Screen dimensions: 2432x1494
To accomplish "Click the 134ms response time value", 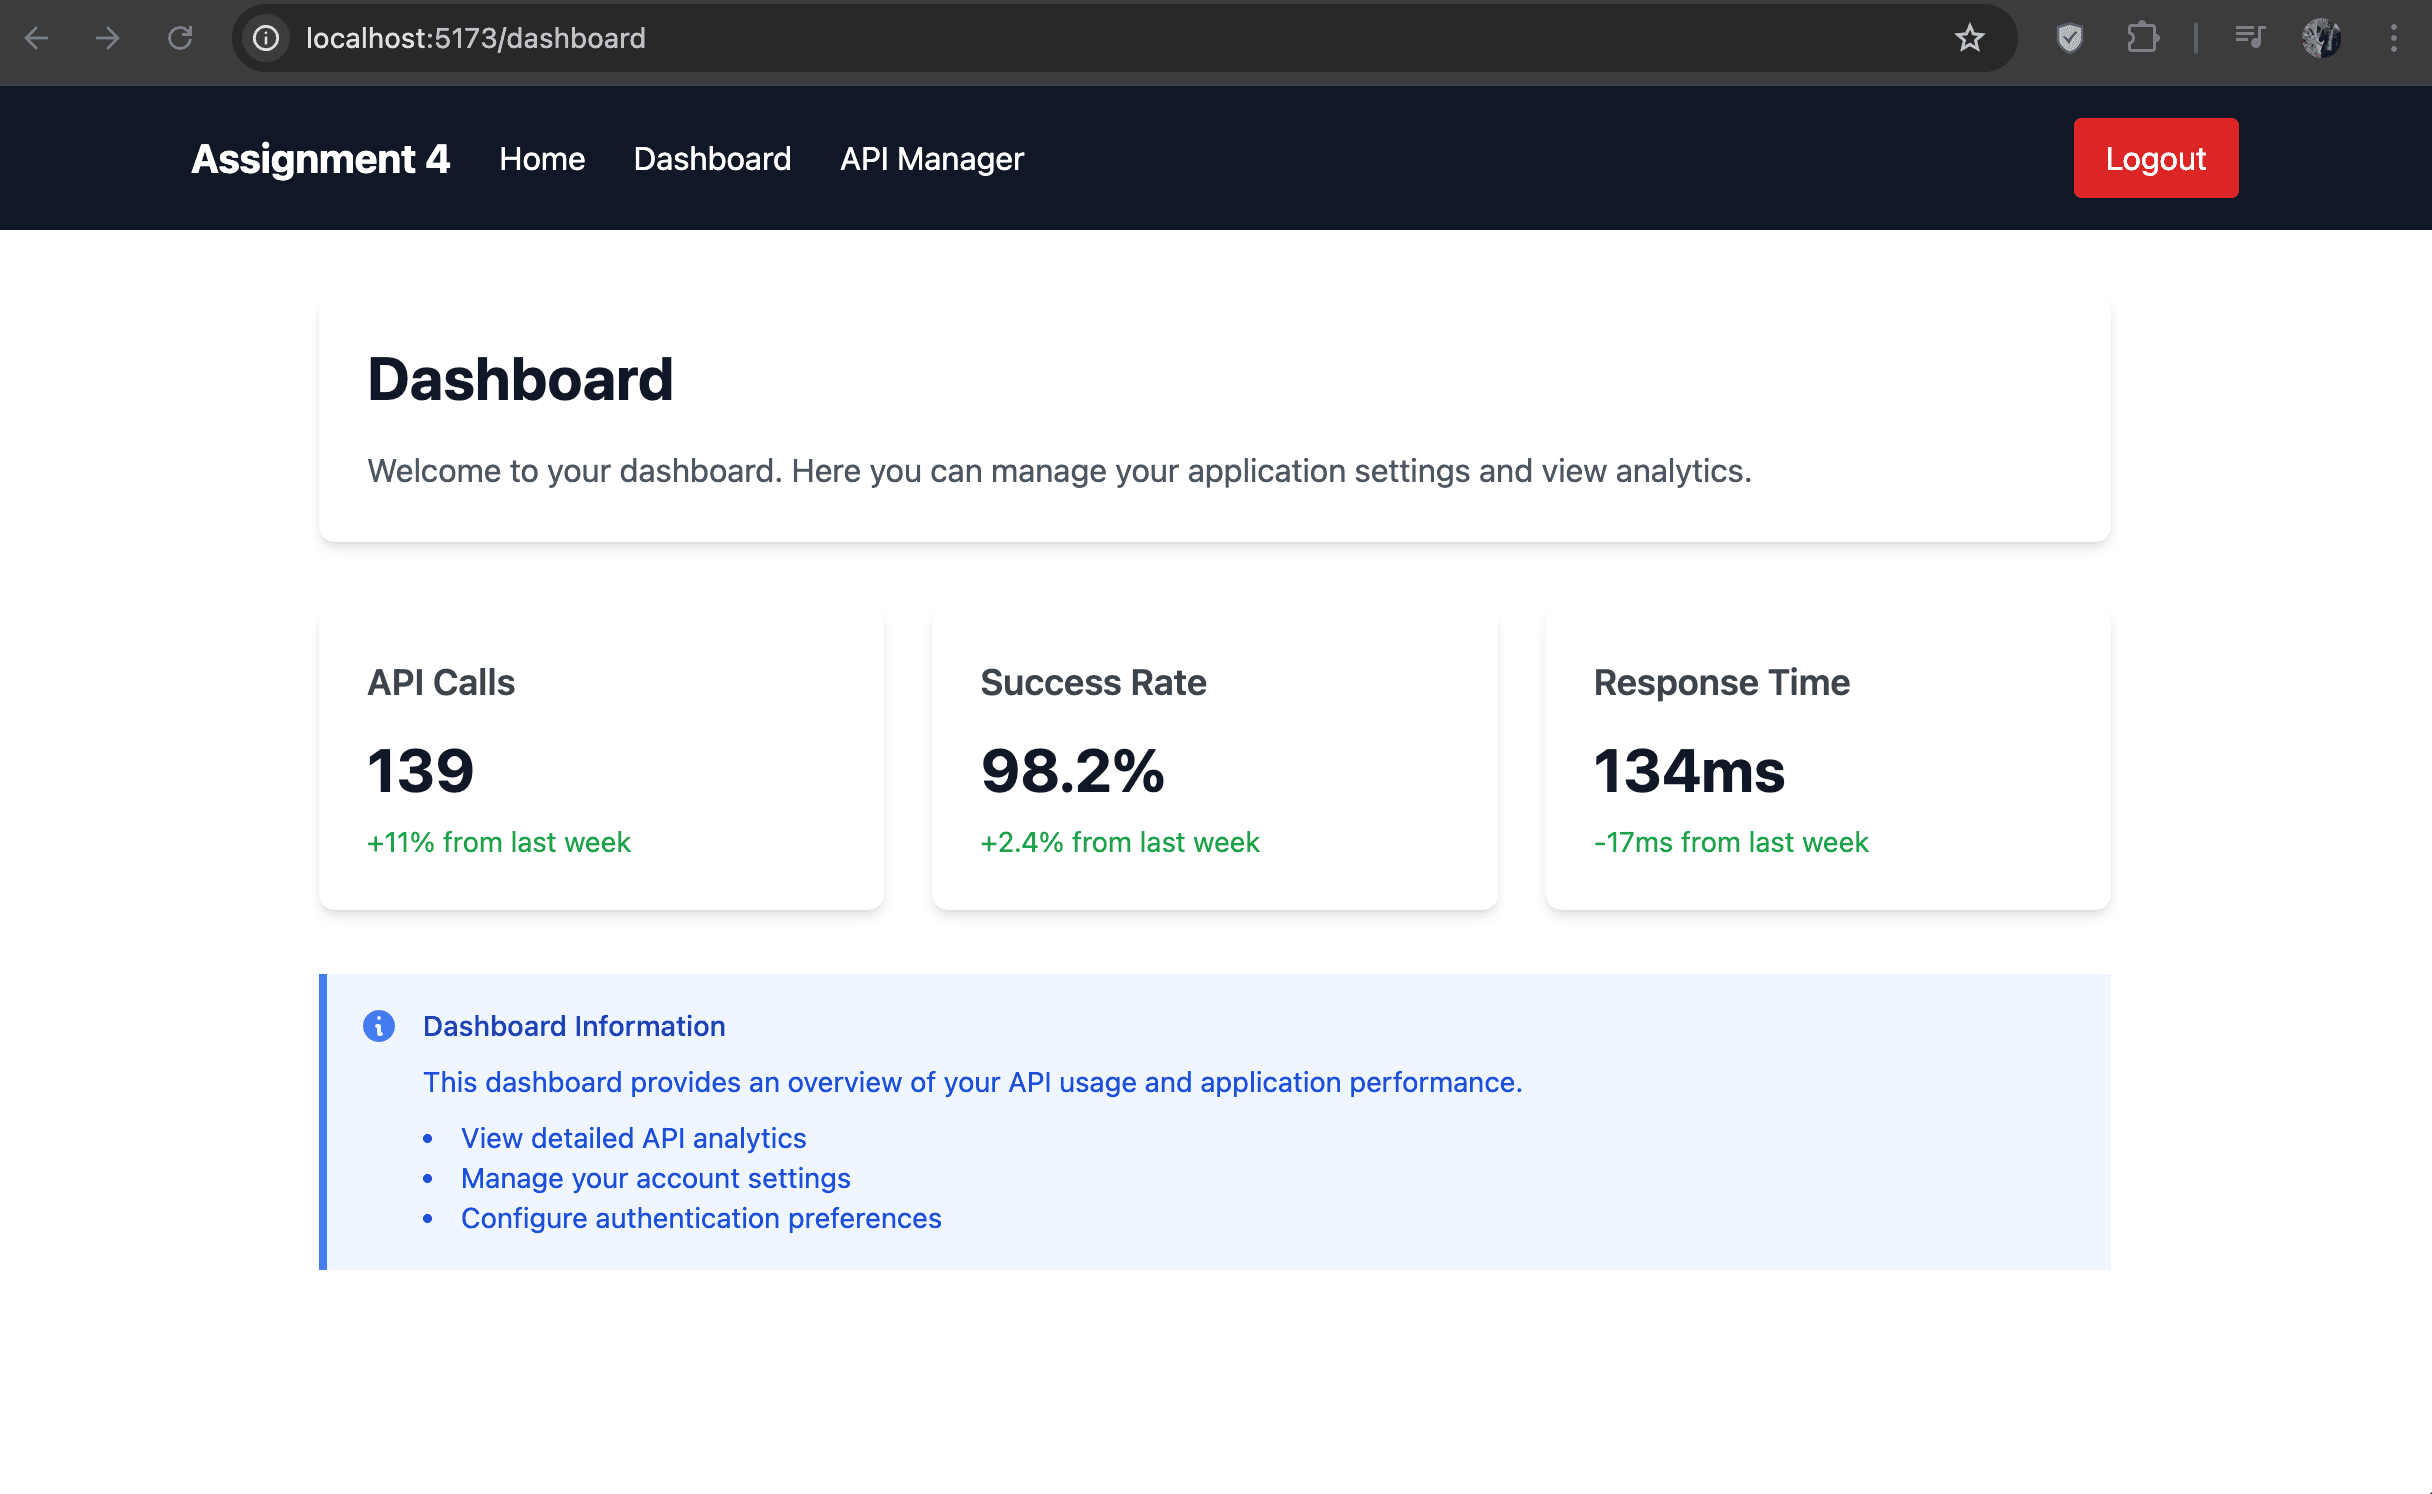I will click(1689, 771).
